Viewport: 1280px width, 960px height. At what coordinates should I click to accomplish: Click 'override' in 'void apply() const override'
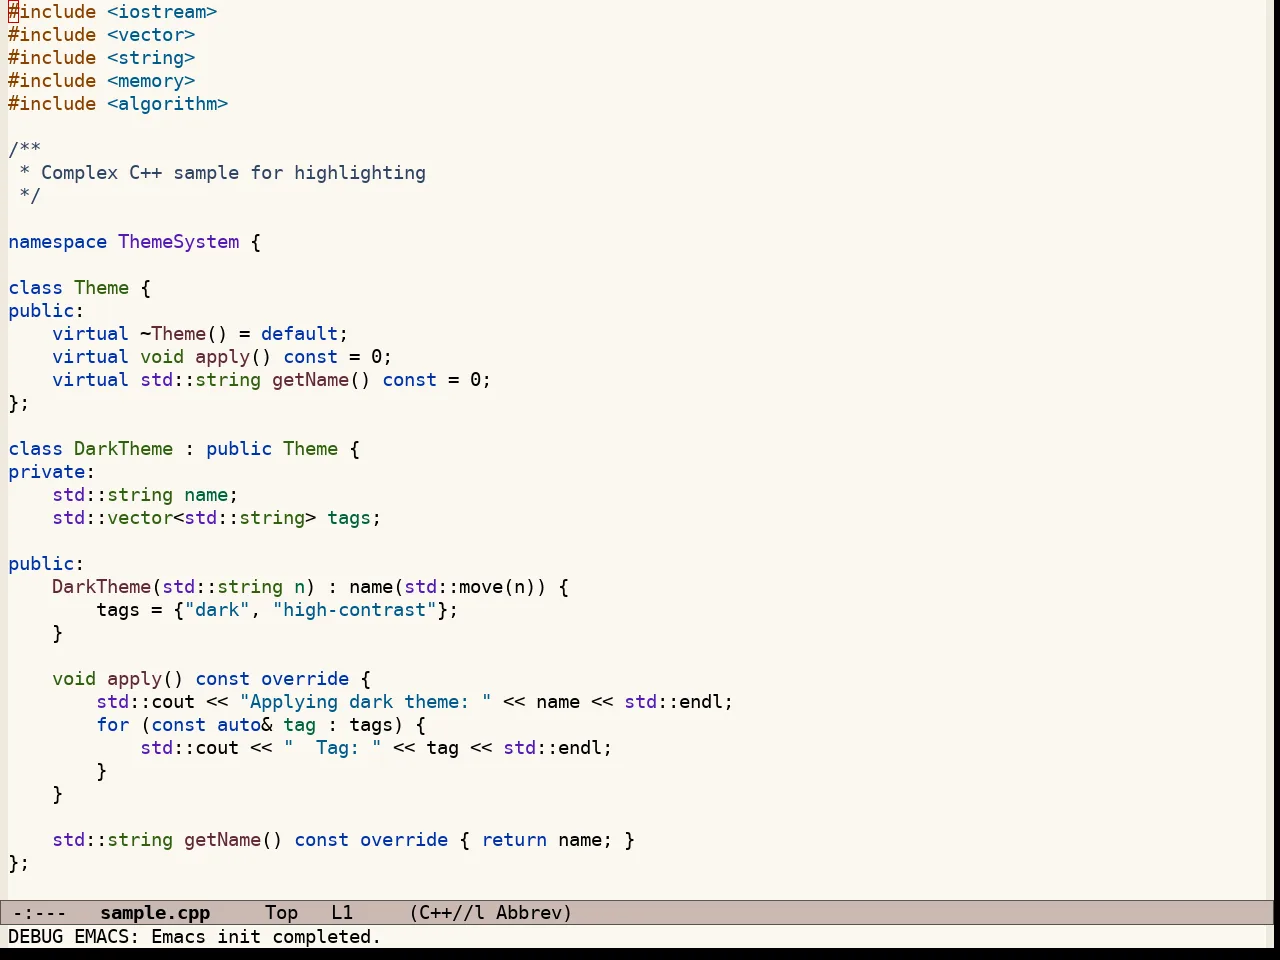click(x=305, y=679)
